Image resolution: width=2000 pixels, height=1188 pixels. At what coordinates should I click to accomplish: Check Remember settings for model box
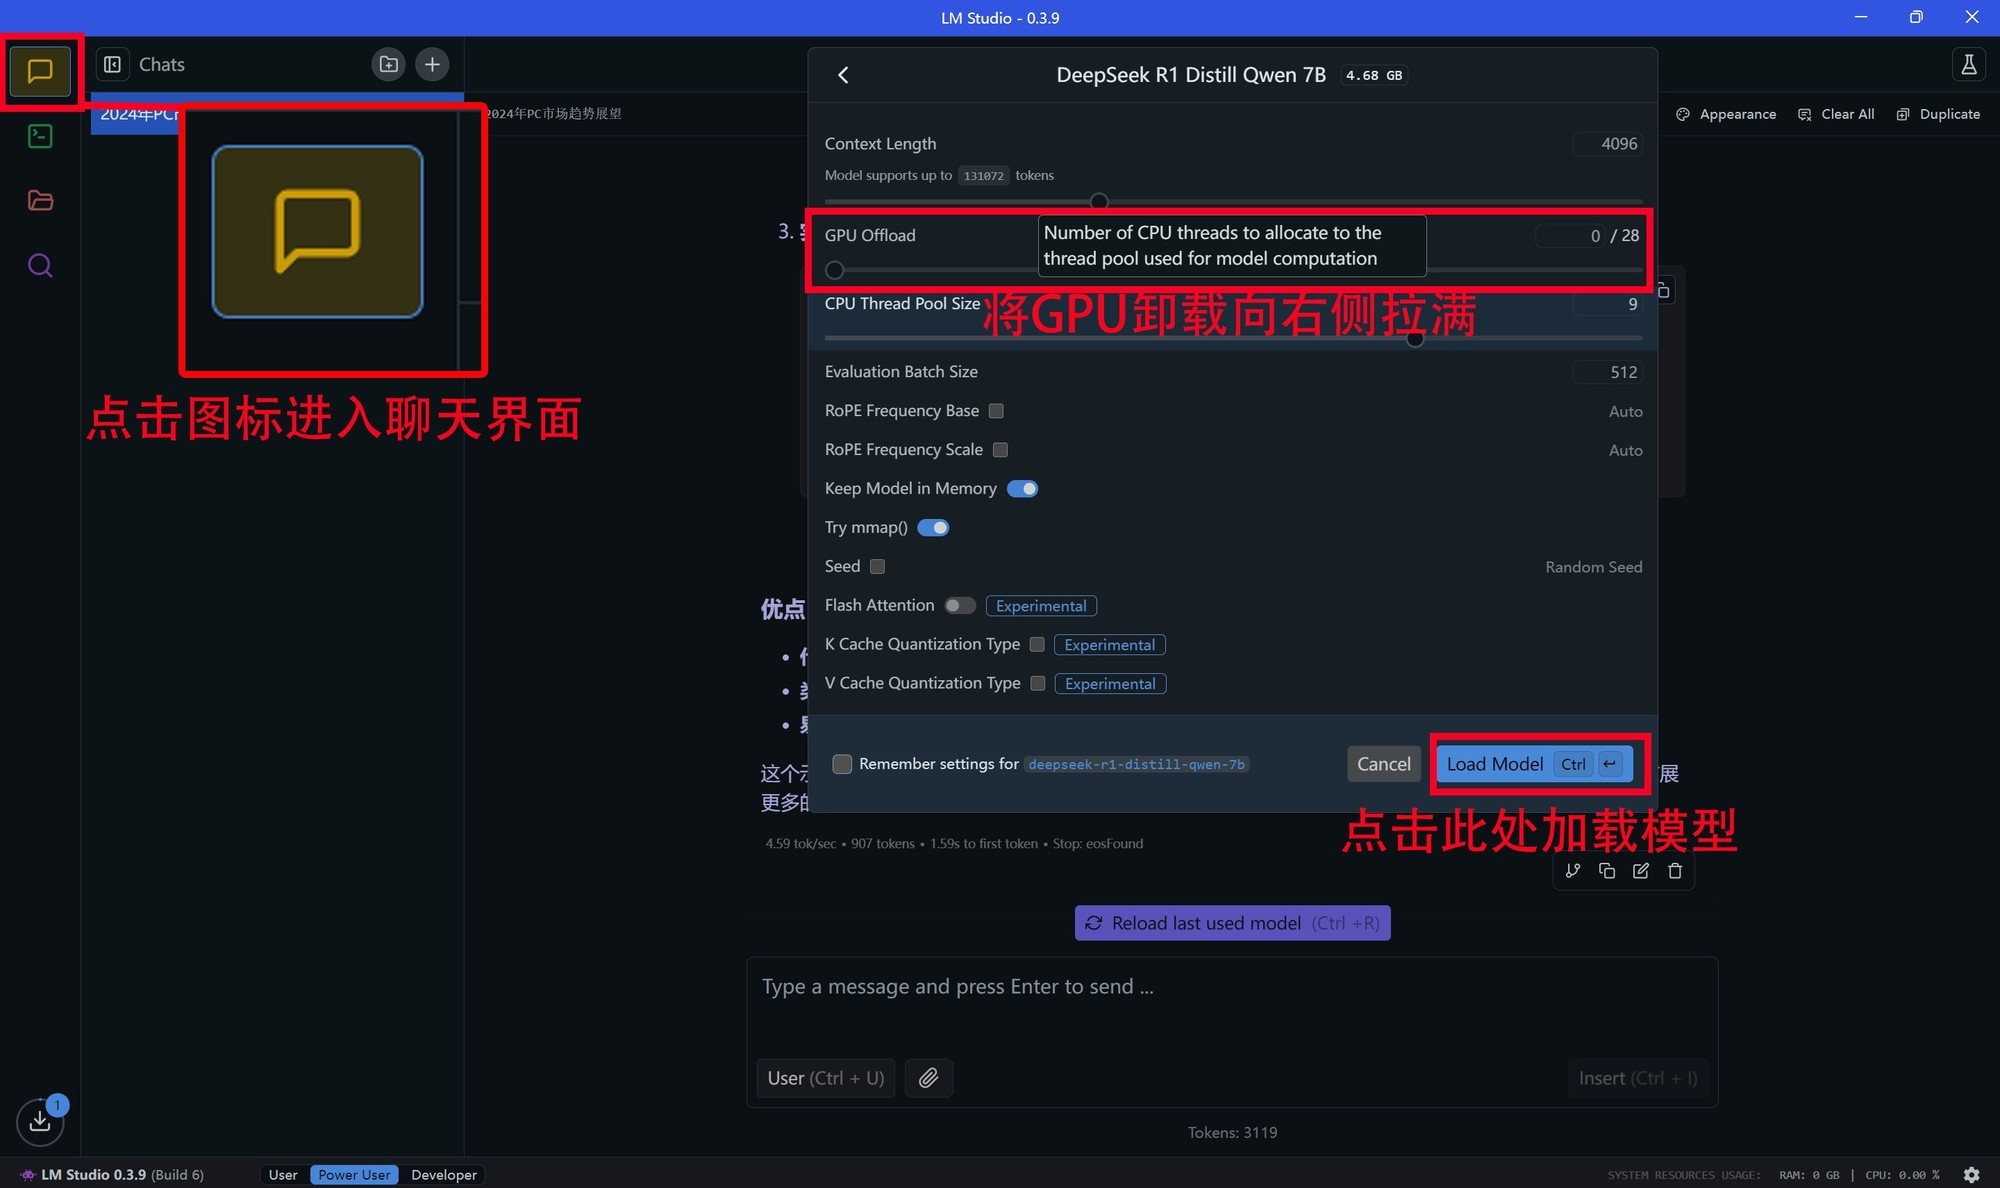[842, 764]
